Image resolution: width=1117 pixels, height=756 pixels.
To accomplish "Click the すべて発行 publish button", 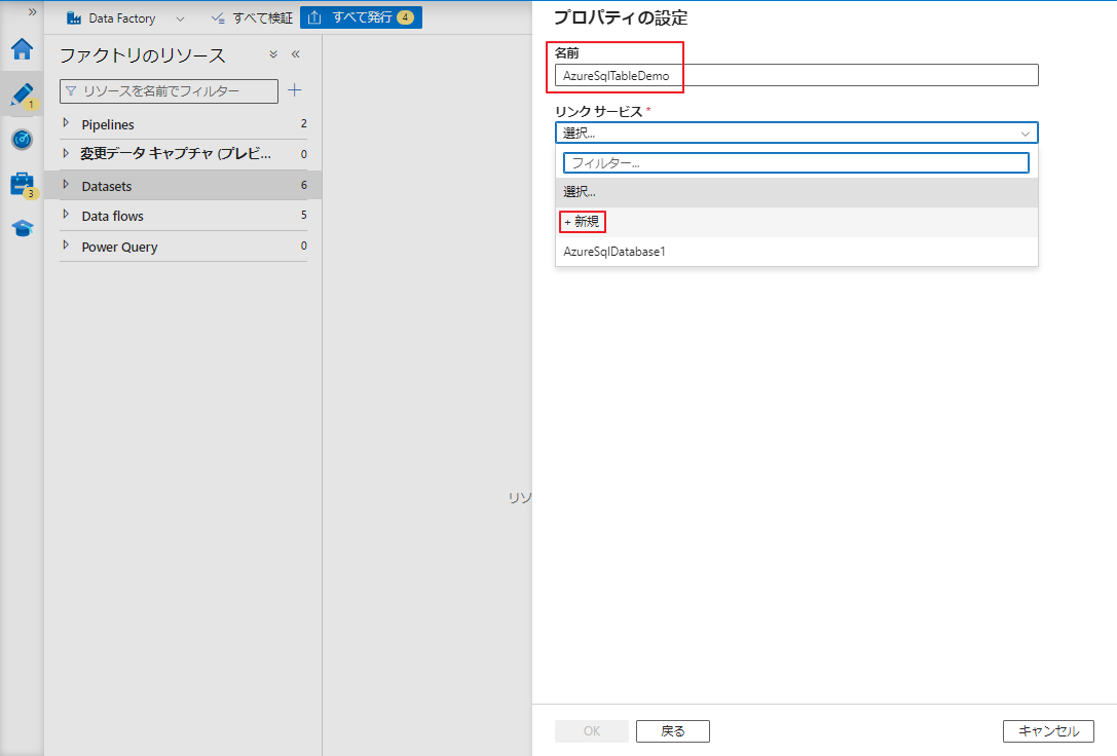I will [x=361, y=18].
